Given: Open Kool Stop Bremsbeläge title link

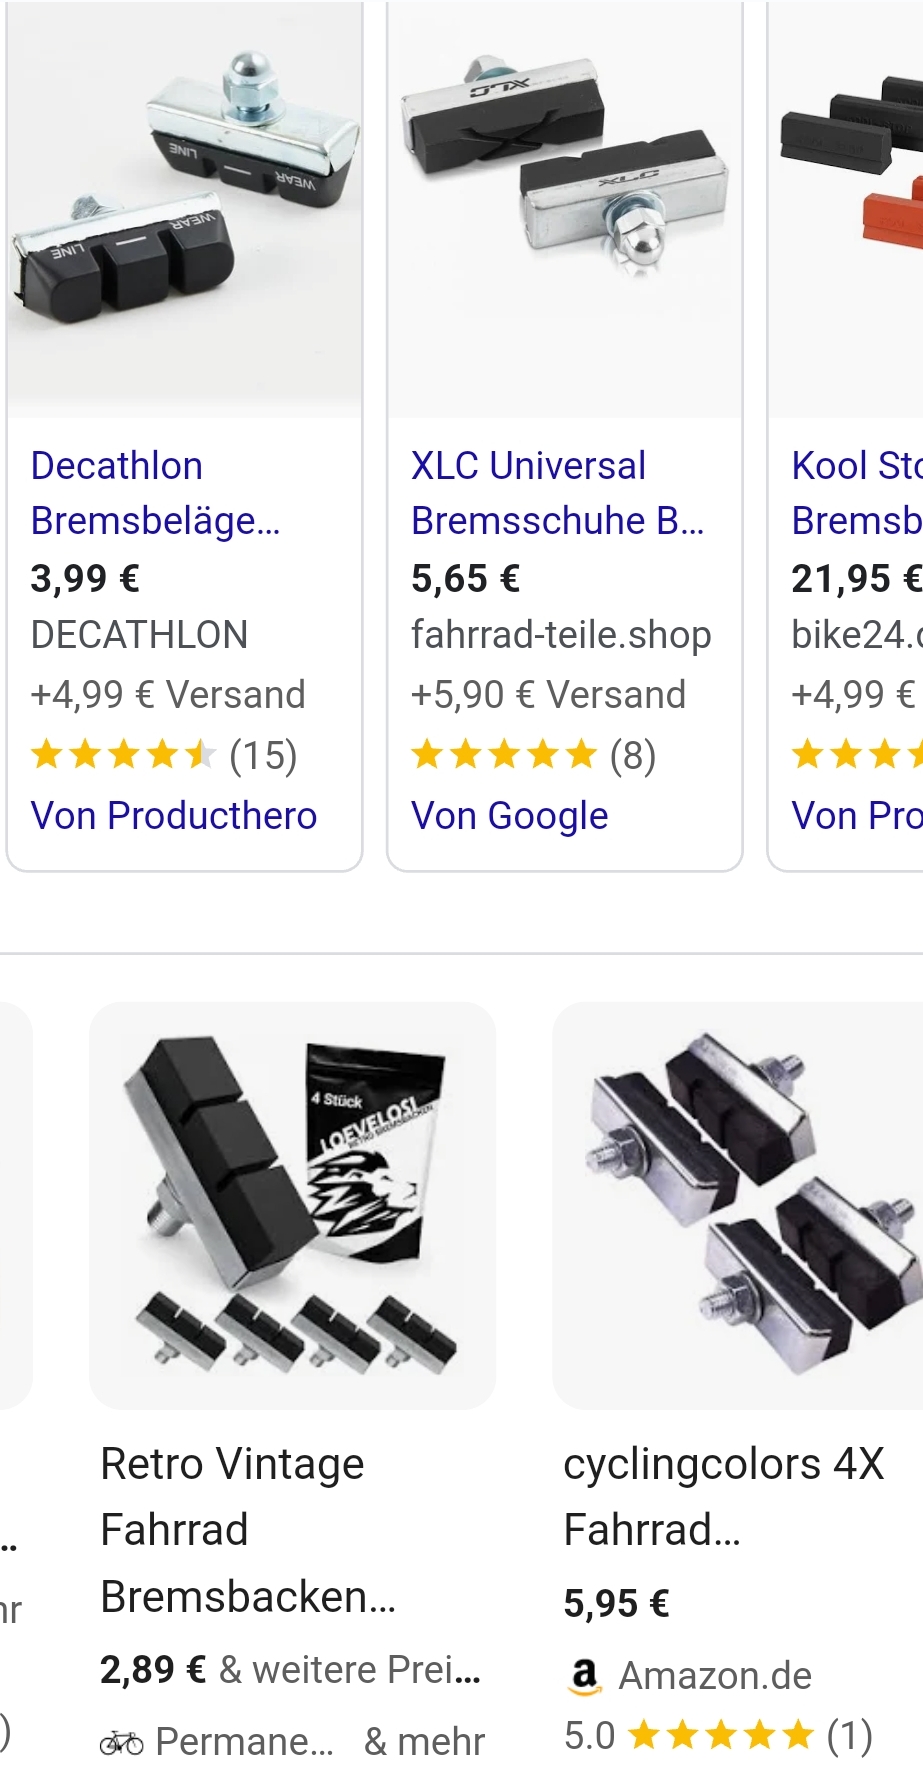Looking at the screenshot, I should click(856, 493).
